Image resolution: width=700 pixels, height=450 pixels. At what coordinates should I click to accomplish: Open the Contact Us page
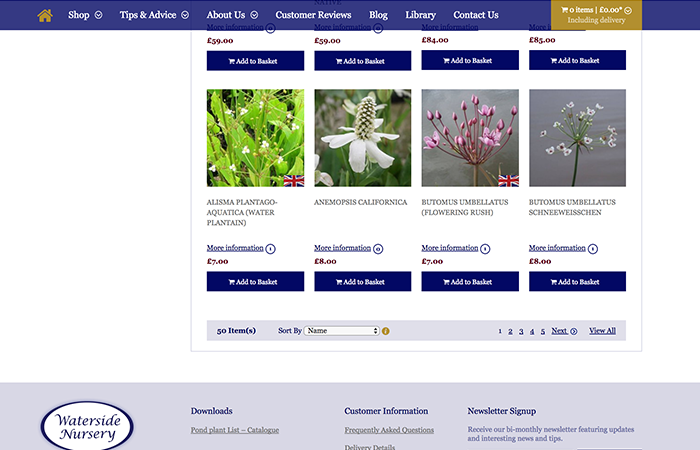pyautogui.click(x=476, y=15)
